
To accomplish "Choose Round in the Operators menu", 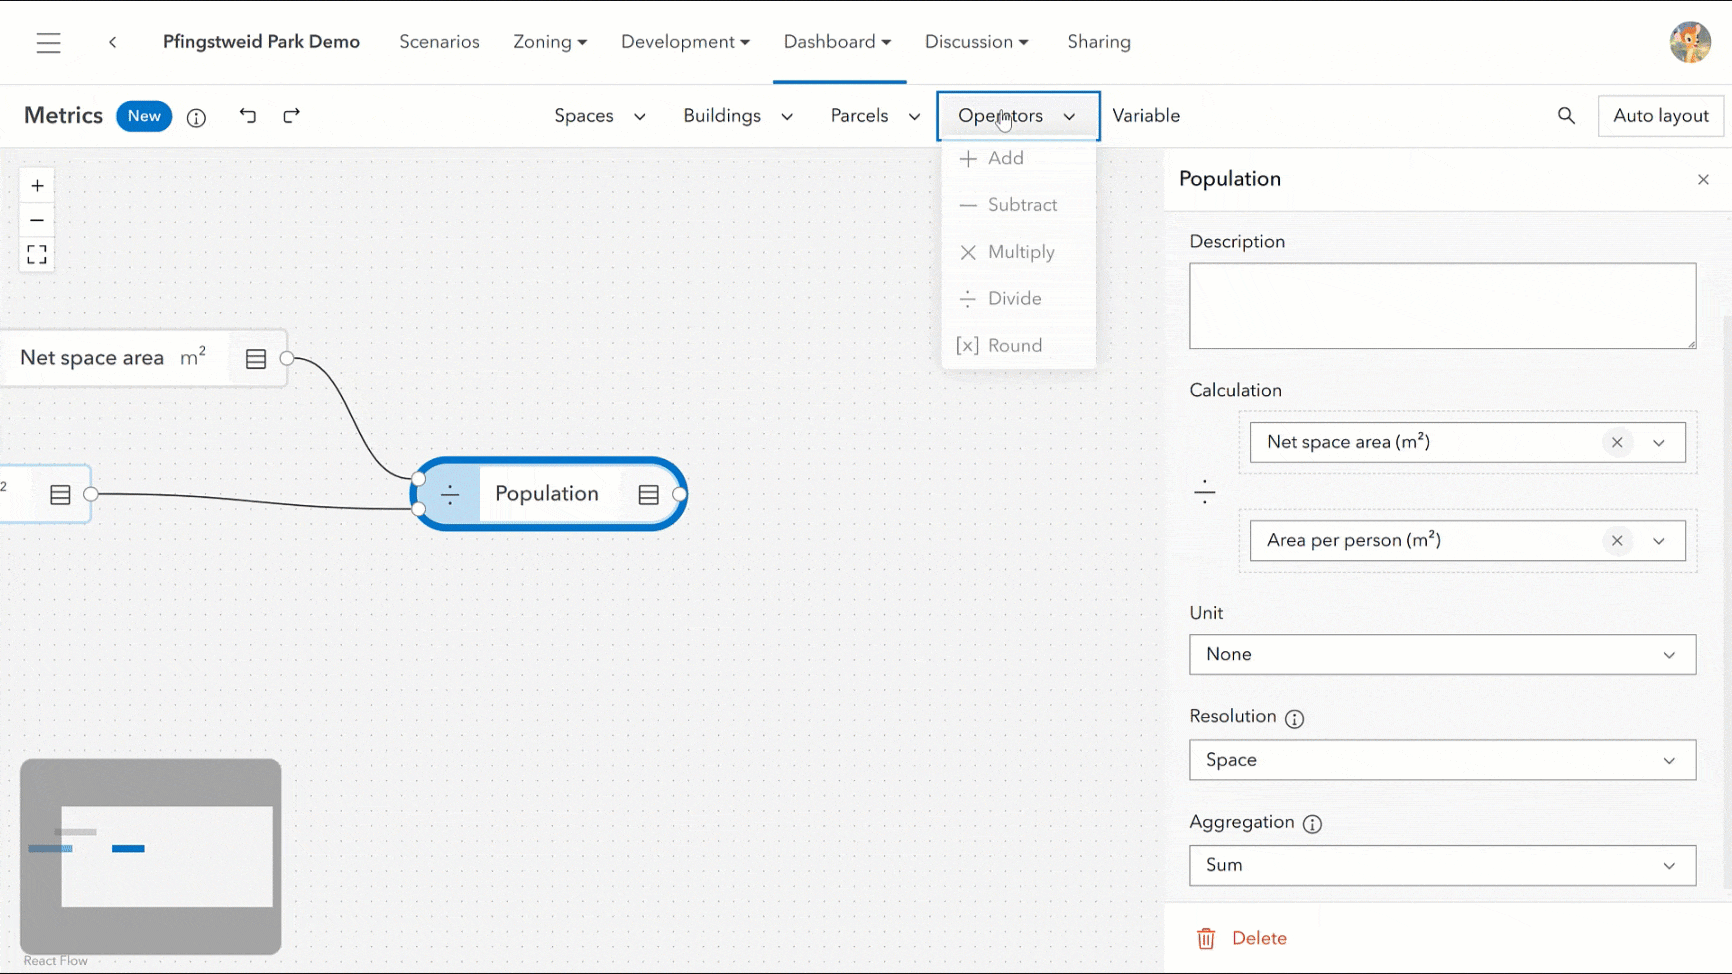I will coord(1014,346).
